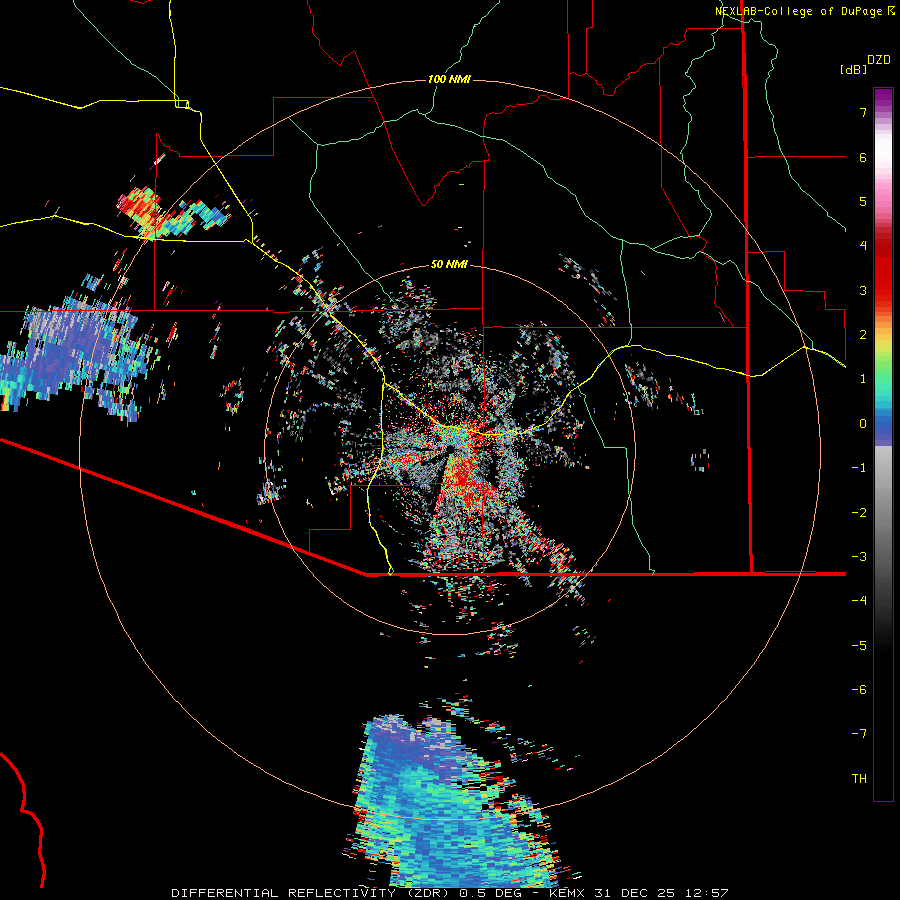Click the 50 NMI range ring label

449,264
